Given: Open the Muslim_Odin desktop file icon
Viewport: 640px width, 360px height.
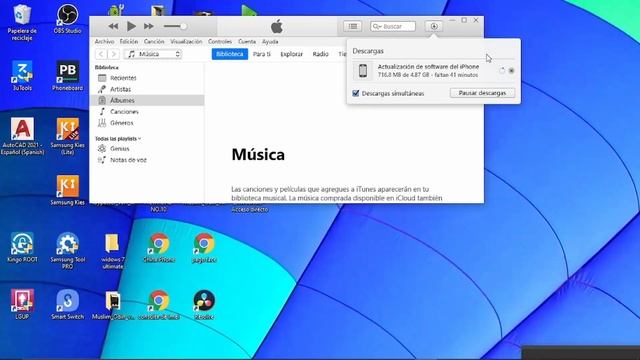Looking at the screenshot, I should pos(113,304).
